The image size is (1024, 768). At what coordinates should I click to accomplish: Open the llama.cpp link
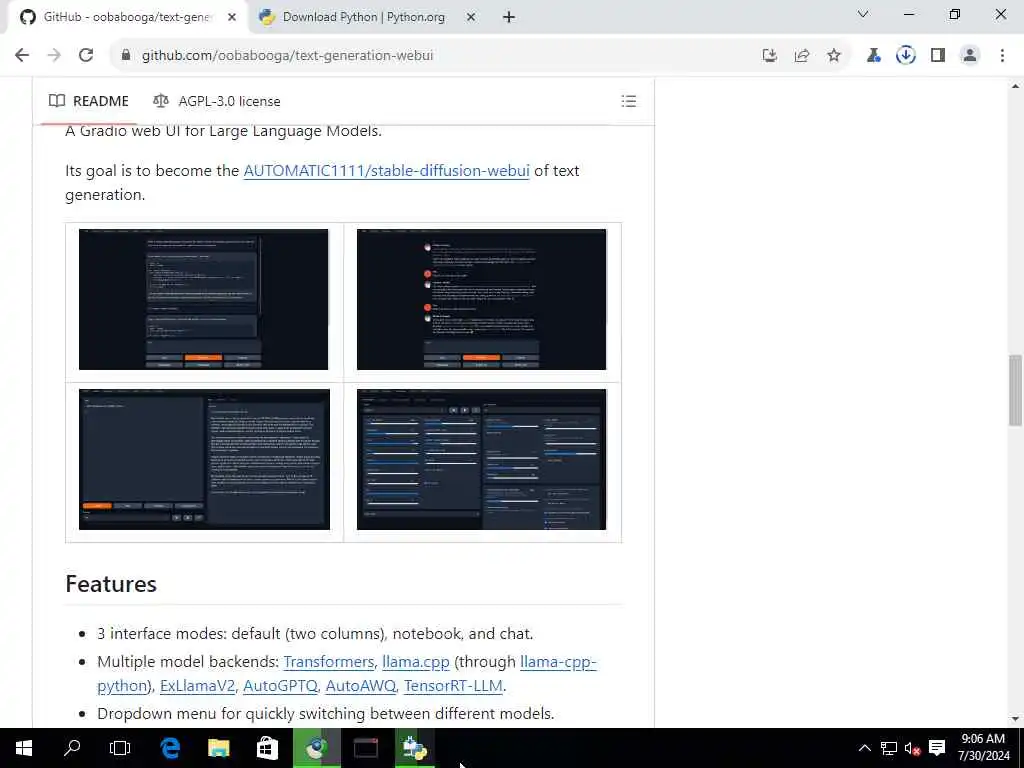pos(416,662)
